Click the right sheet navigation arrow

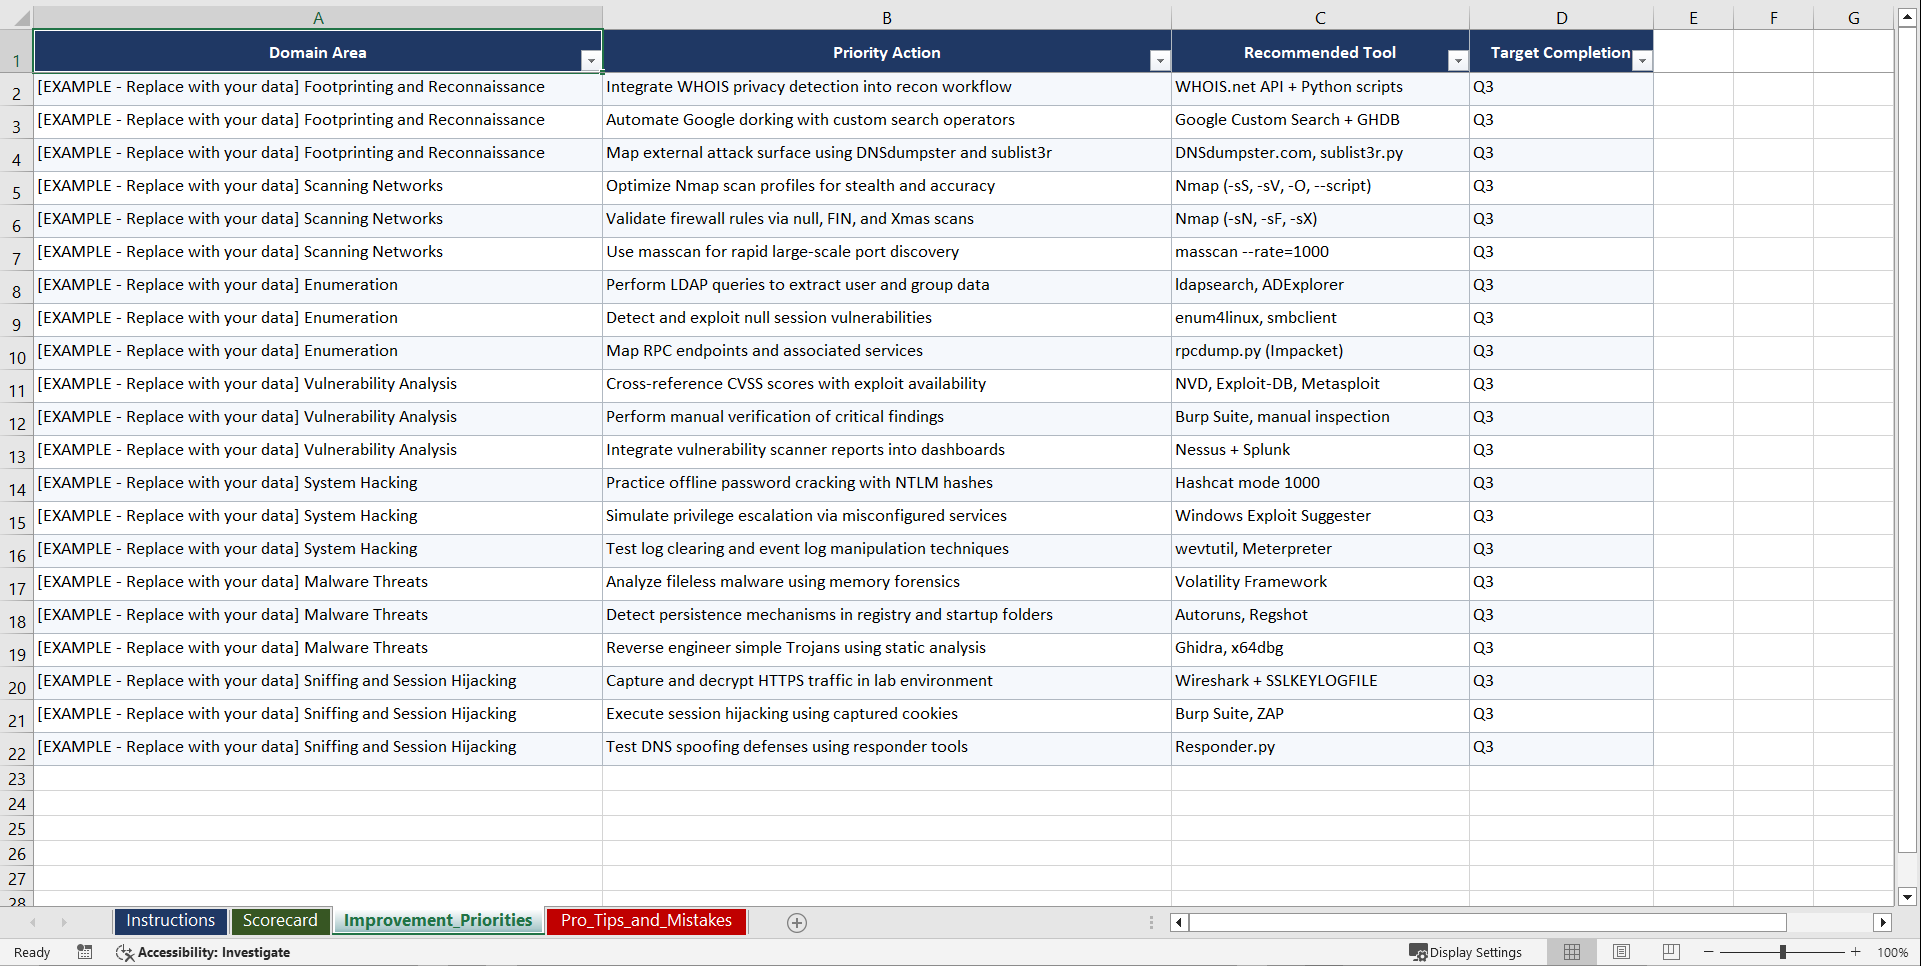[64, 922]
